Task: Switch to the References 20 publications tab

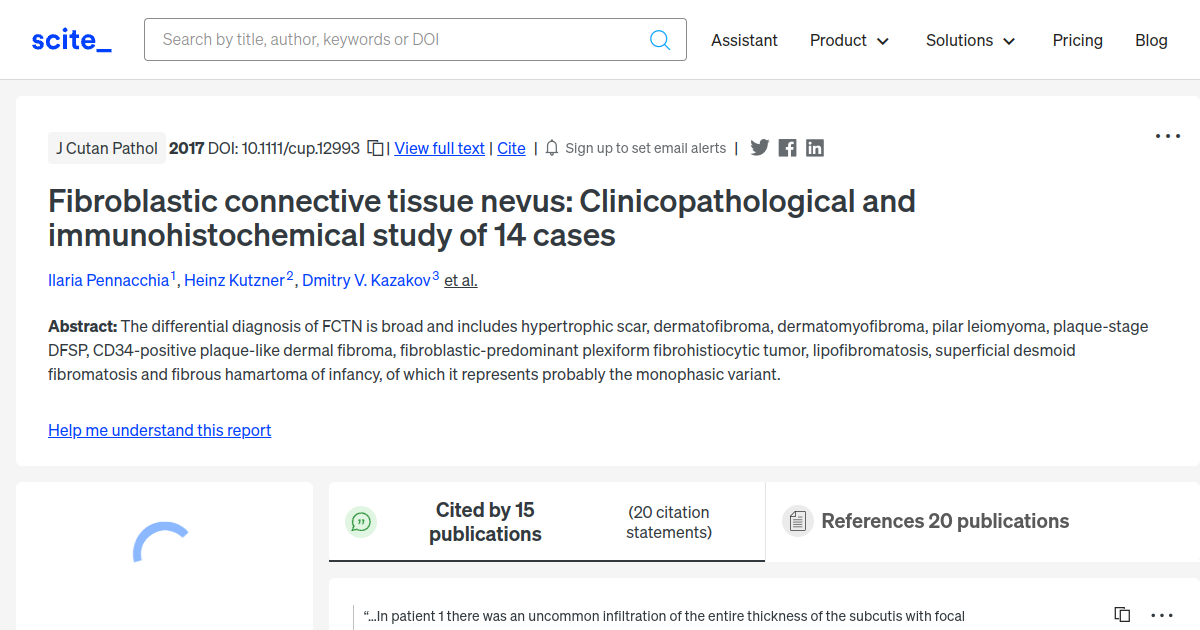Action: pos(945,521)
